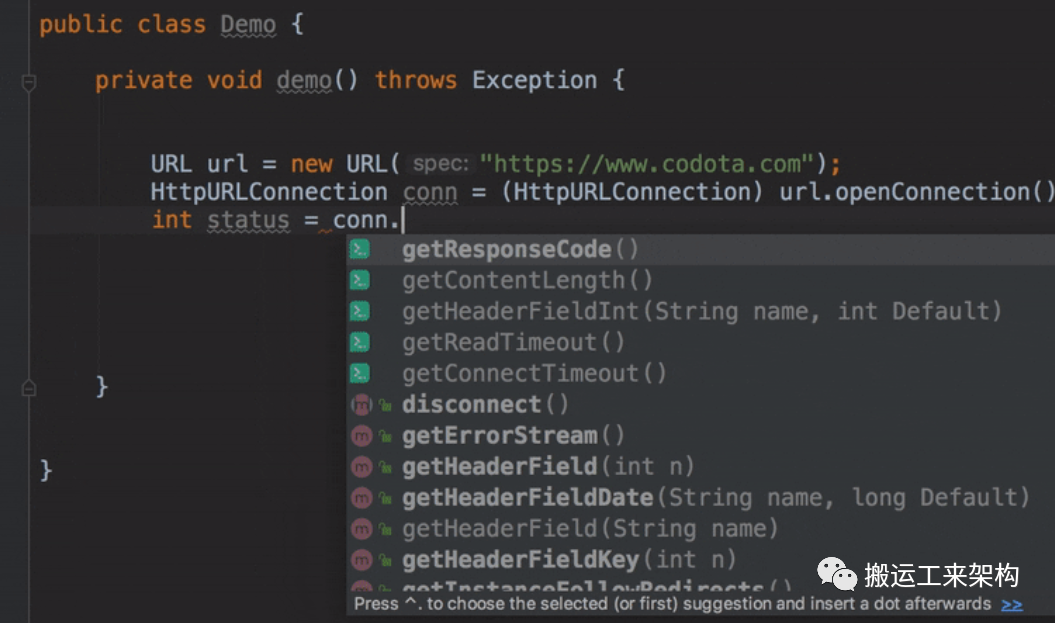Click the Codota icon beside getResponseCode()

coord(361,249)
